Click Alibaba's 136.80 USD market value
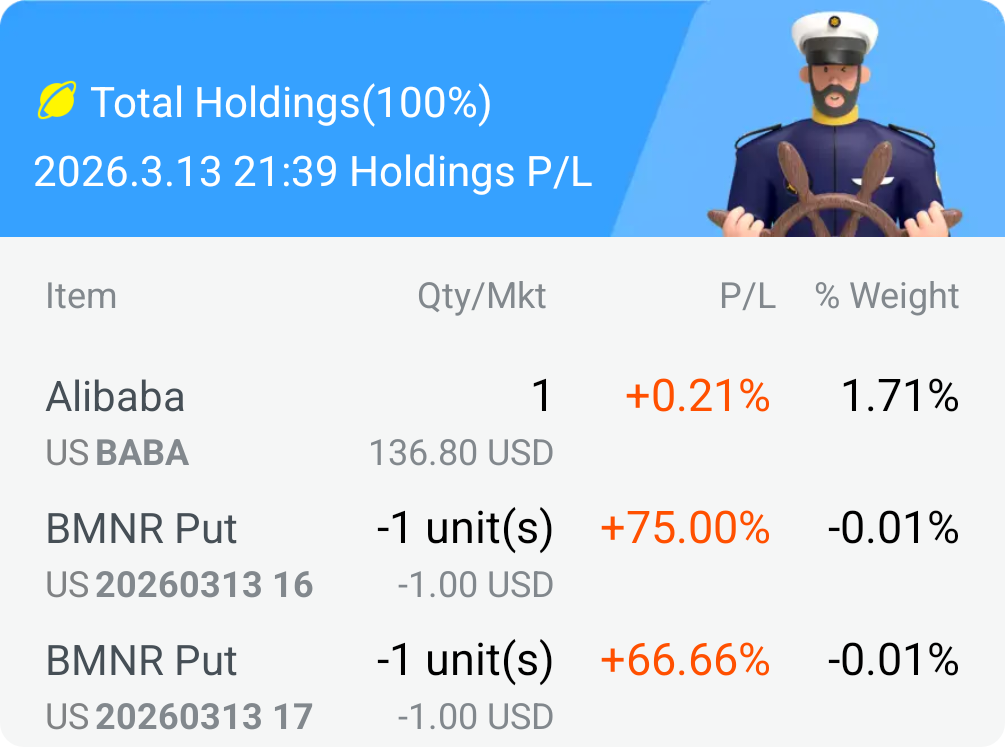 461,453
